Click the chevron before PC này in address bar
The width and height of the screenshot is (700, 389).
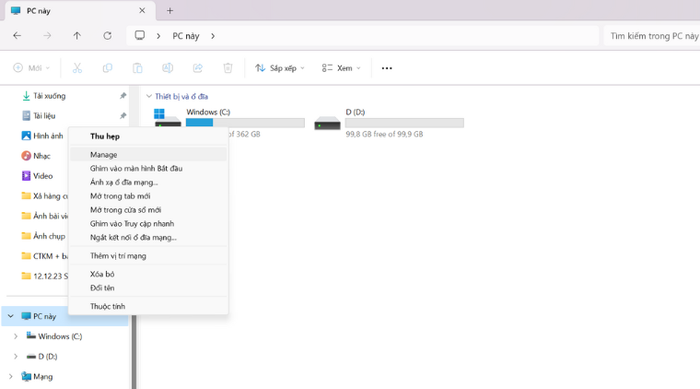pyautogui.click(x=158, y=36)
